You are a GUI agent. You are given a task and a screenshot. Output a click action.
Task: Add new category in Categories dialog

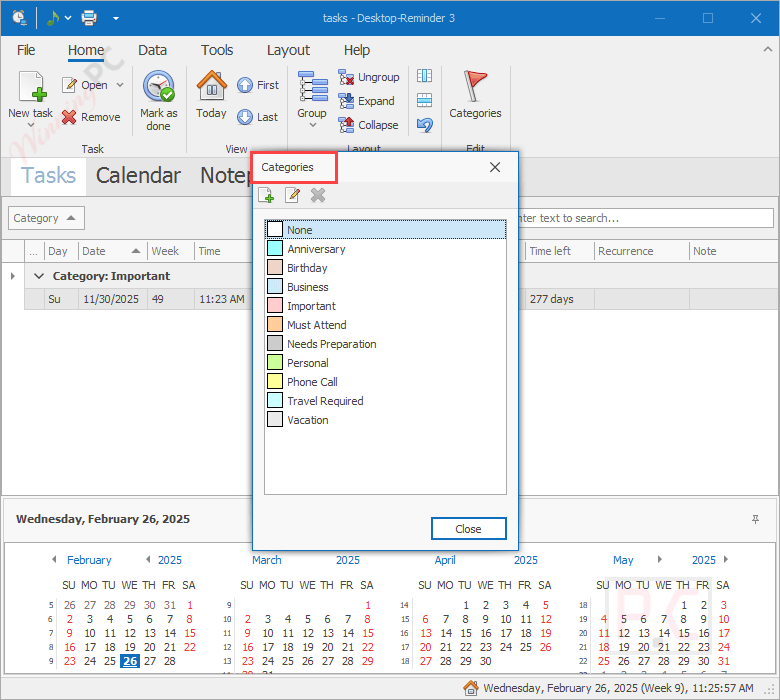(267, 195)
